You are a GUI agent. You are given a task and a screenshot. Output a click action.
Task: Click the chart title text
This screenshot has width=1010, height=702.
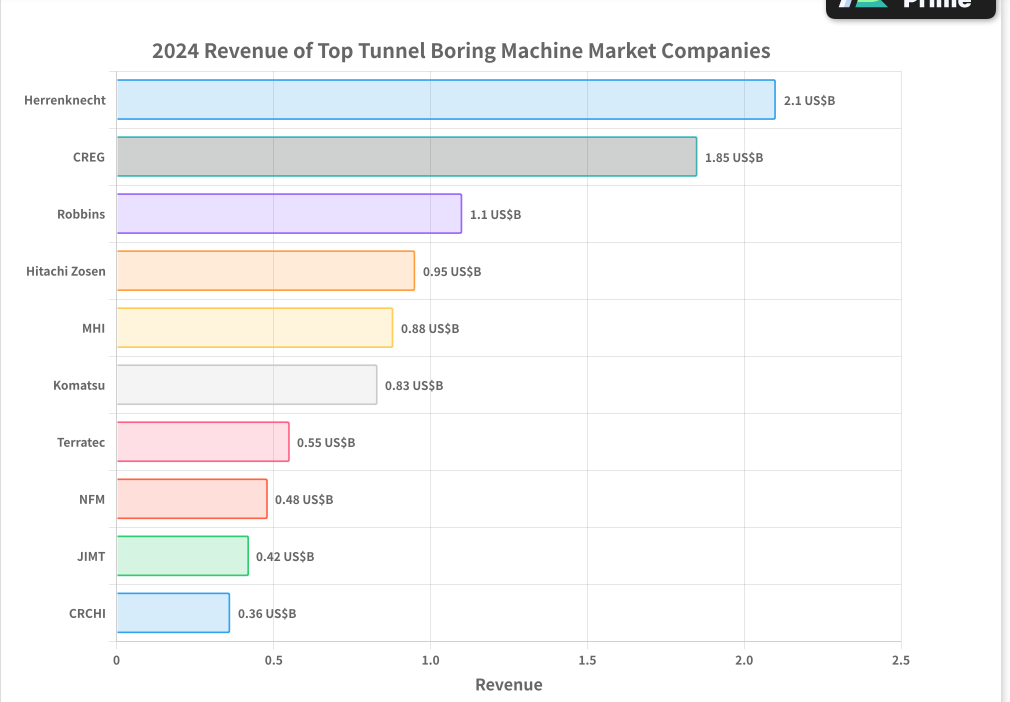[460, 50]
